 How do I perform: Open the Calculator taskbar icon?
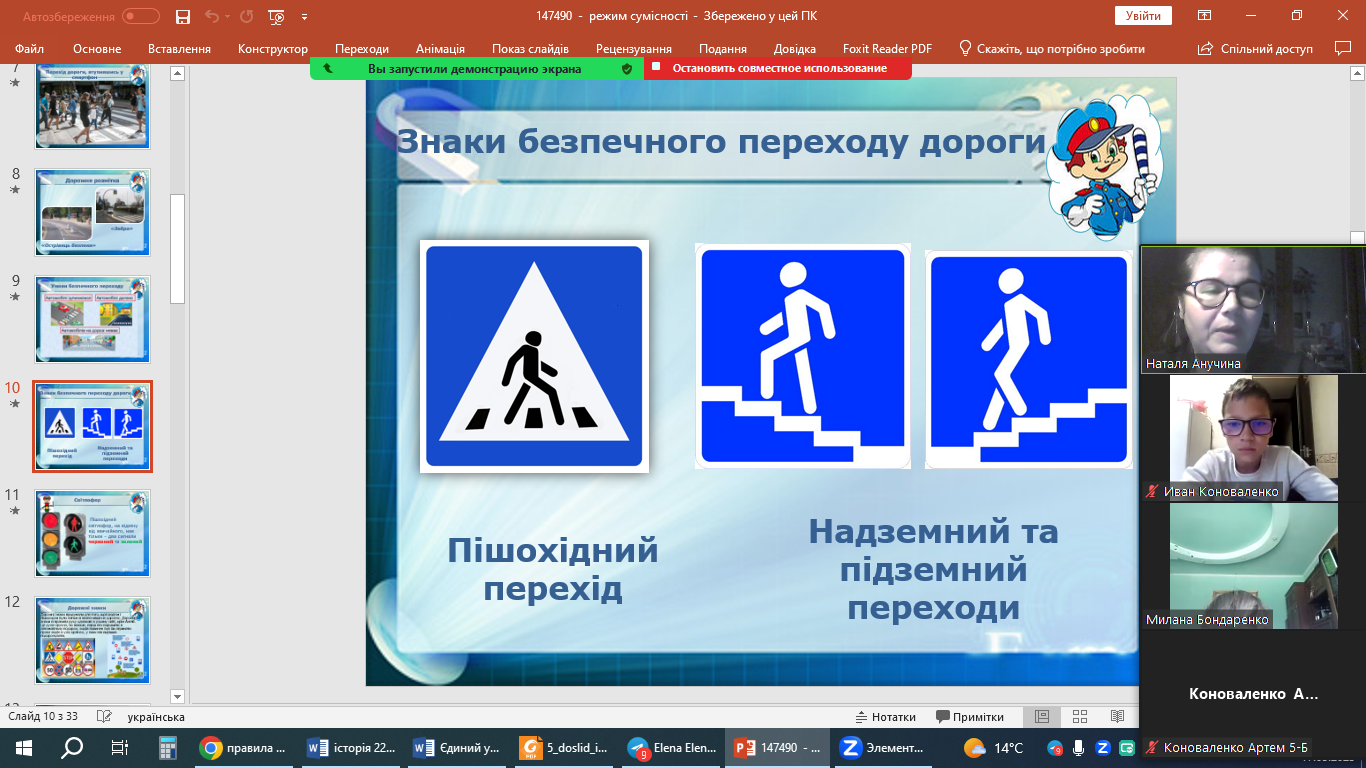168,747
